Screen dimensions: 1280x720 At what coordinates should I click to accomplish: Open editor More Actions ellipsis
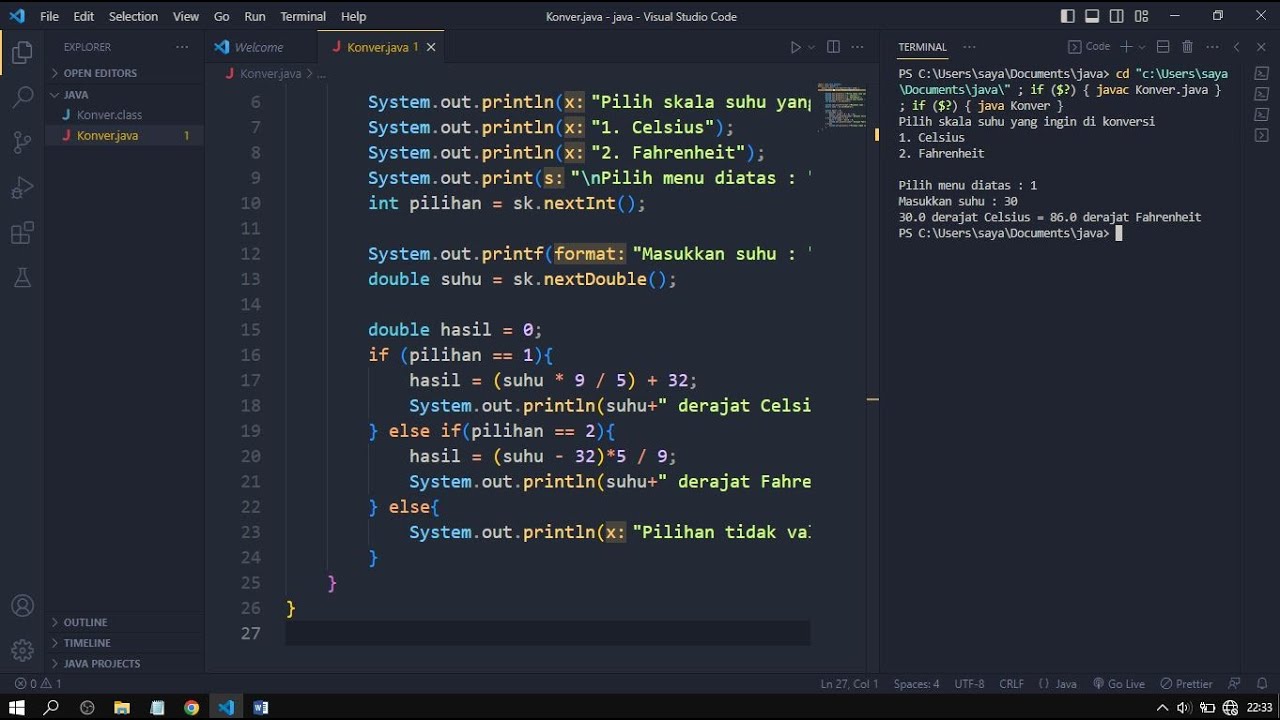point(858,47)
